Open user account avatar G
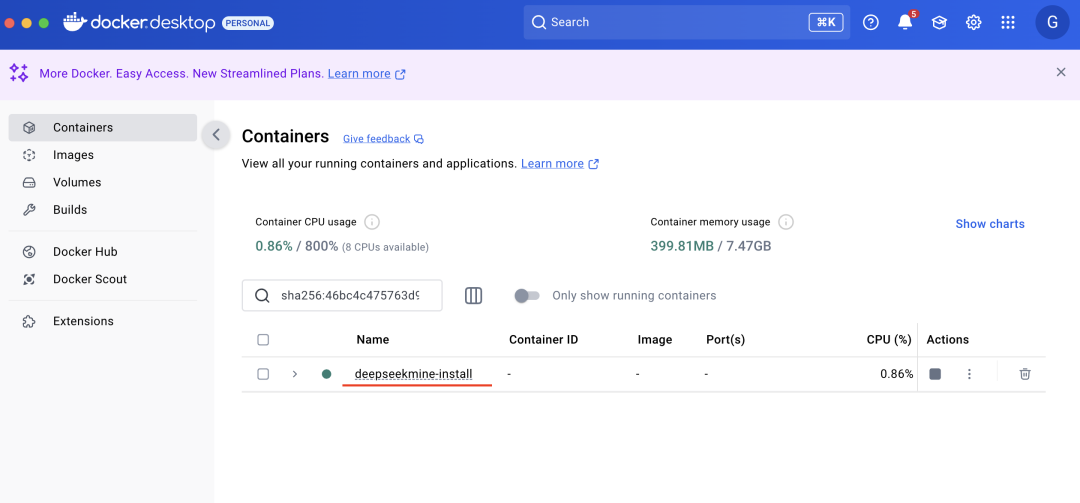Viewport: 1080px width, 503px height. click(x=1052, y=22)
